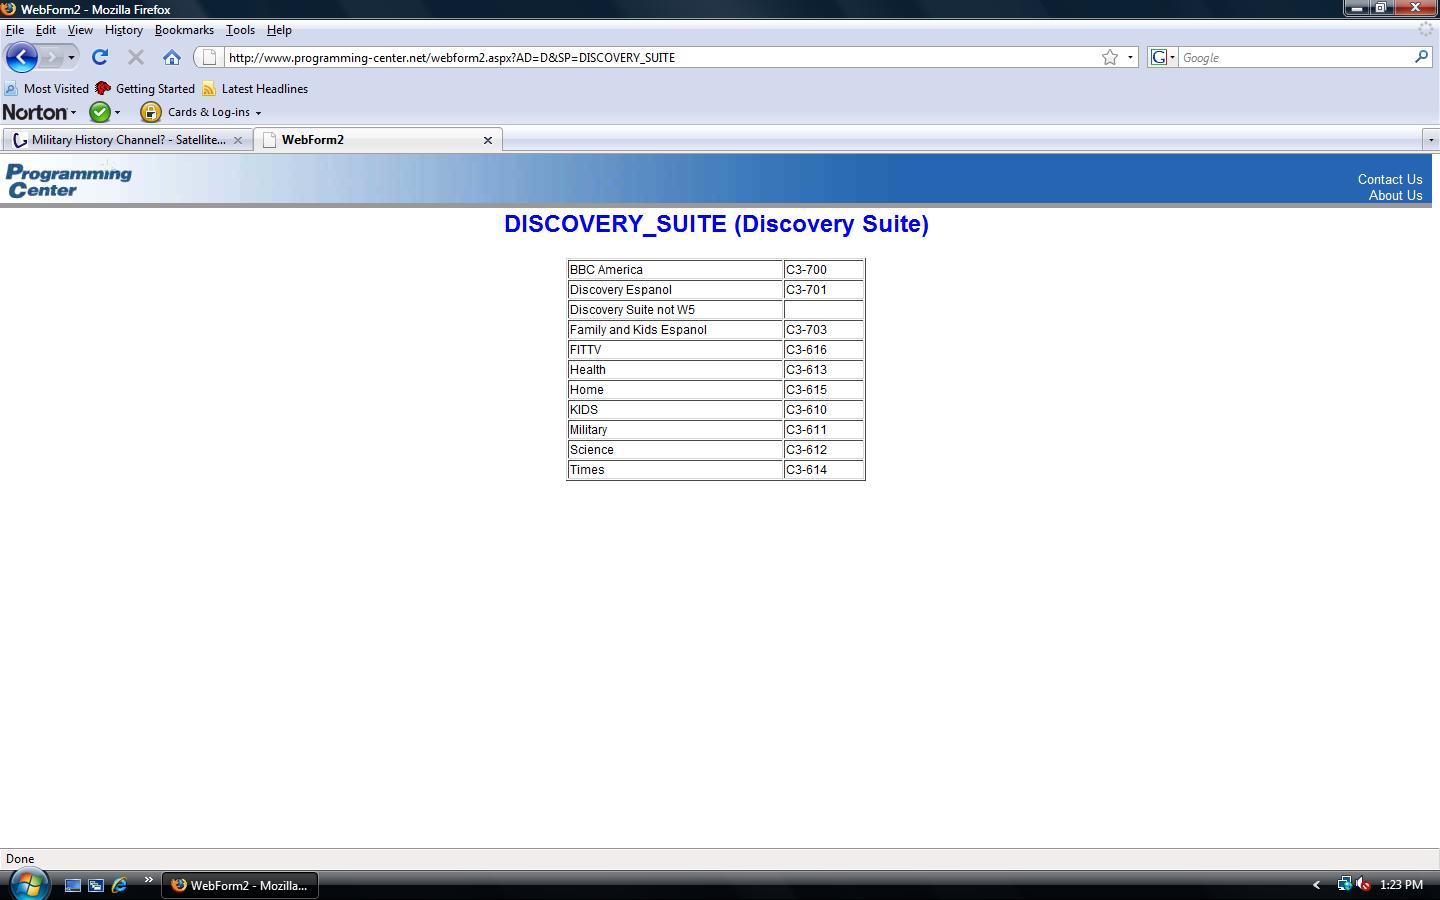Click the Norton Cards & Log-ins lock icon
The image size is (1440, 900).
tap(151, 112)
